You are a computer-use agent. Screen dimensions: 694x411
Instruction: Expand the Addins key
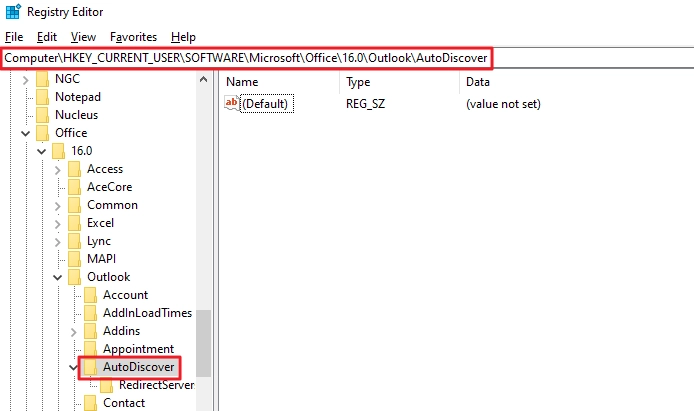73,332
